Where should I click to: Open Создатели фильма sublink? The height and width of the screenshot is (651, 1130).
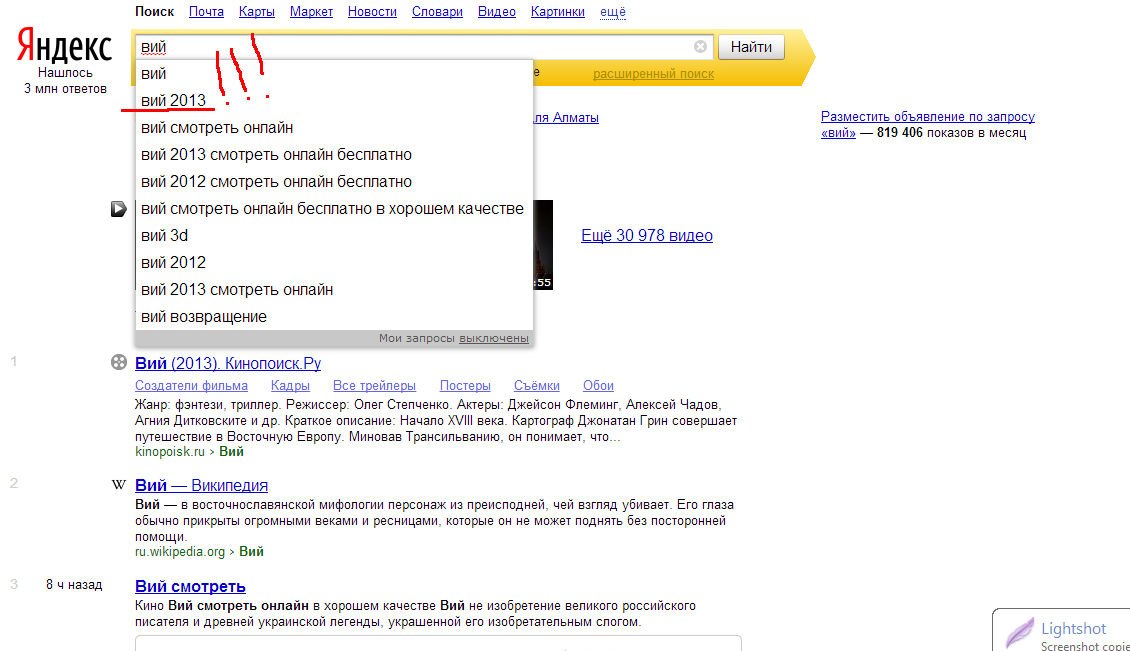191,386
